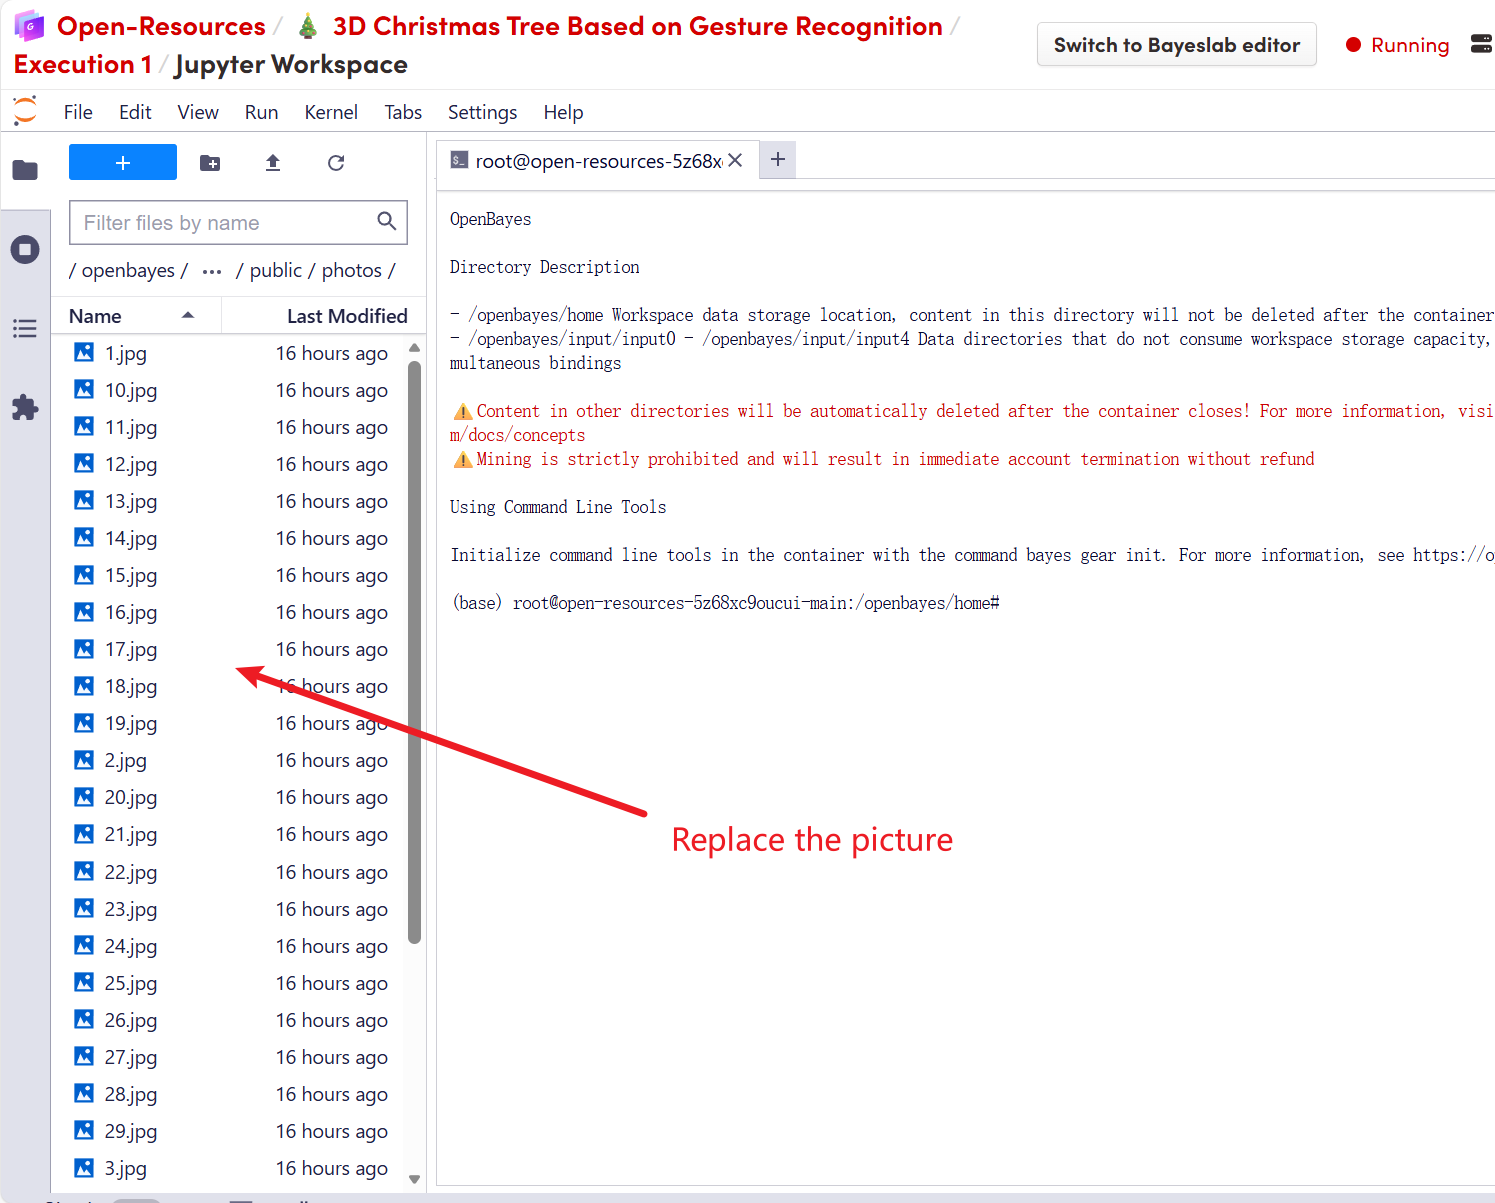Click the upload files icon
The width and height of the screenshot is (1495, 1203).
273,163
